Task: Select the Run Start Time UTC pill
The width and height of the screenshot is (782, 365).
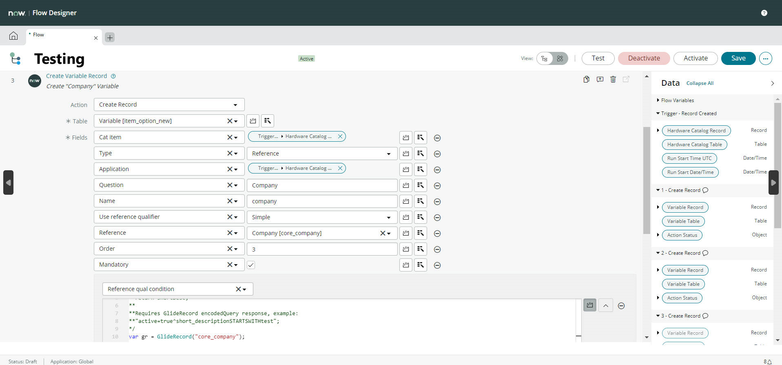Action: coord(689,158)
